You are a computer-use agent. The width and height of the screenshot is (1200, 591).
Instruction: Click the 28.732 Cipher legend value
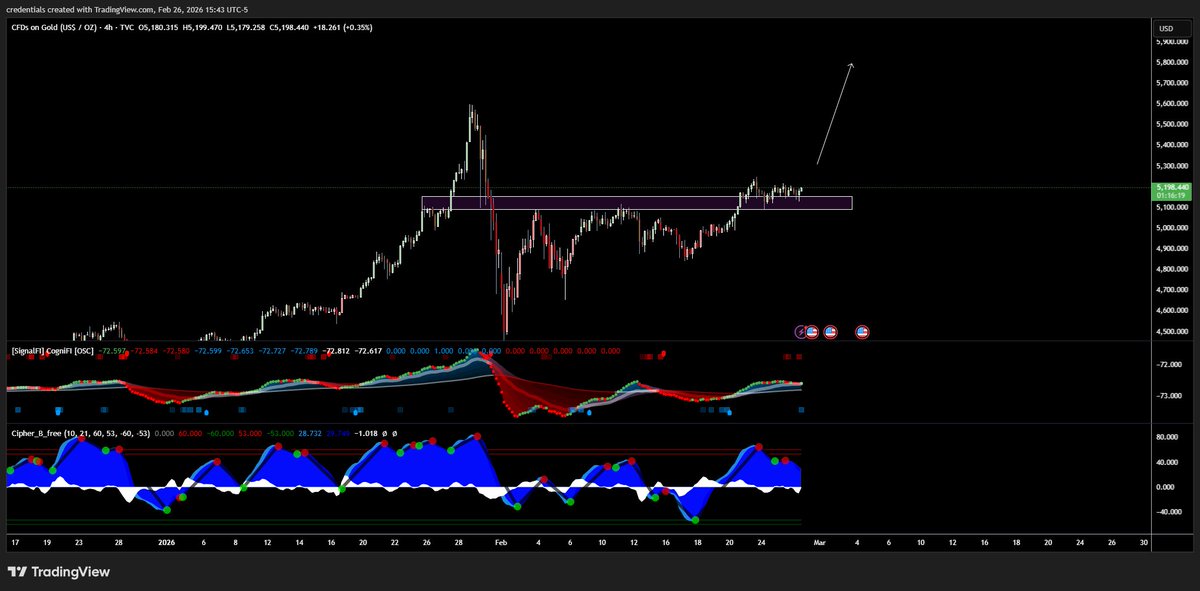312,434
